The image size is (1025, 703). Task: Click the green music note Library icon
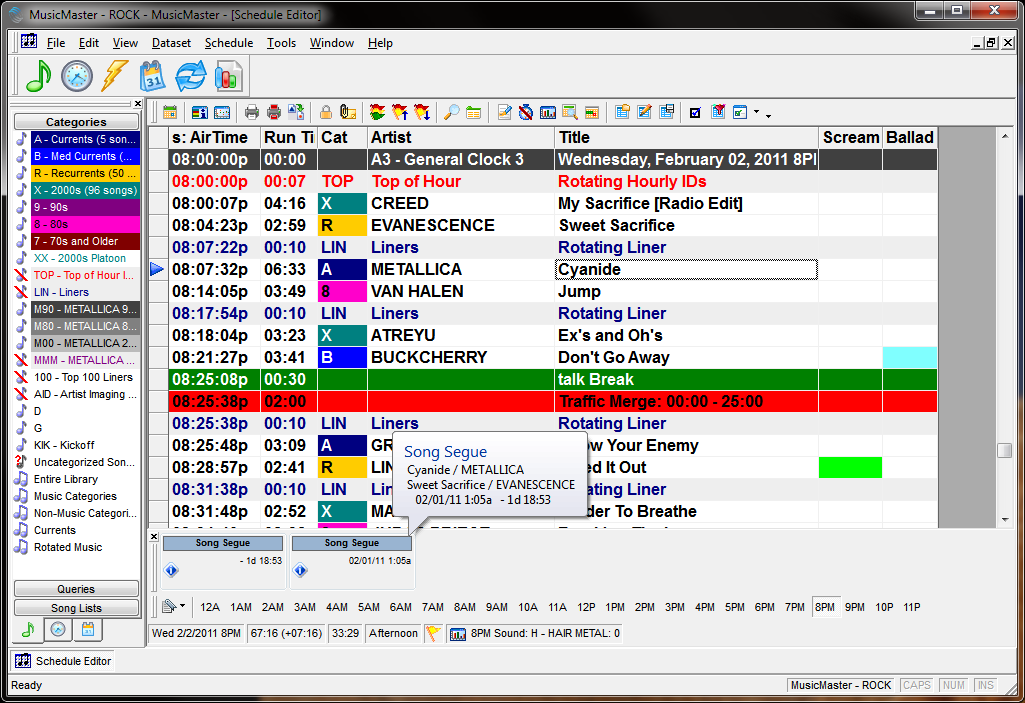[38, 77]
